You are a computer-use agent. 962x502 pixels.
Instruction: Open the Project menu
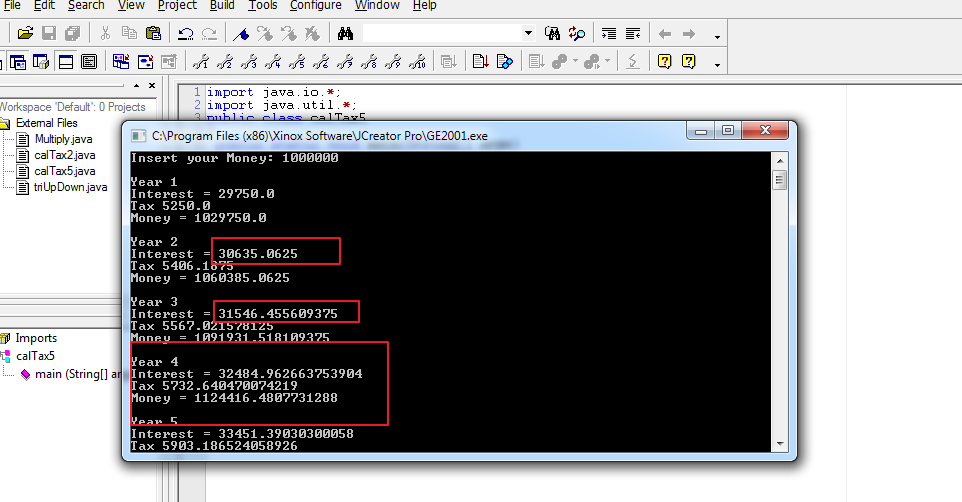click(x=177, y=6)
